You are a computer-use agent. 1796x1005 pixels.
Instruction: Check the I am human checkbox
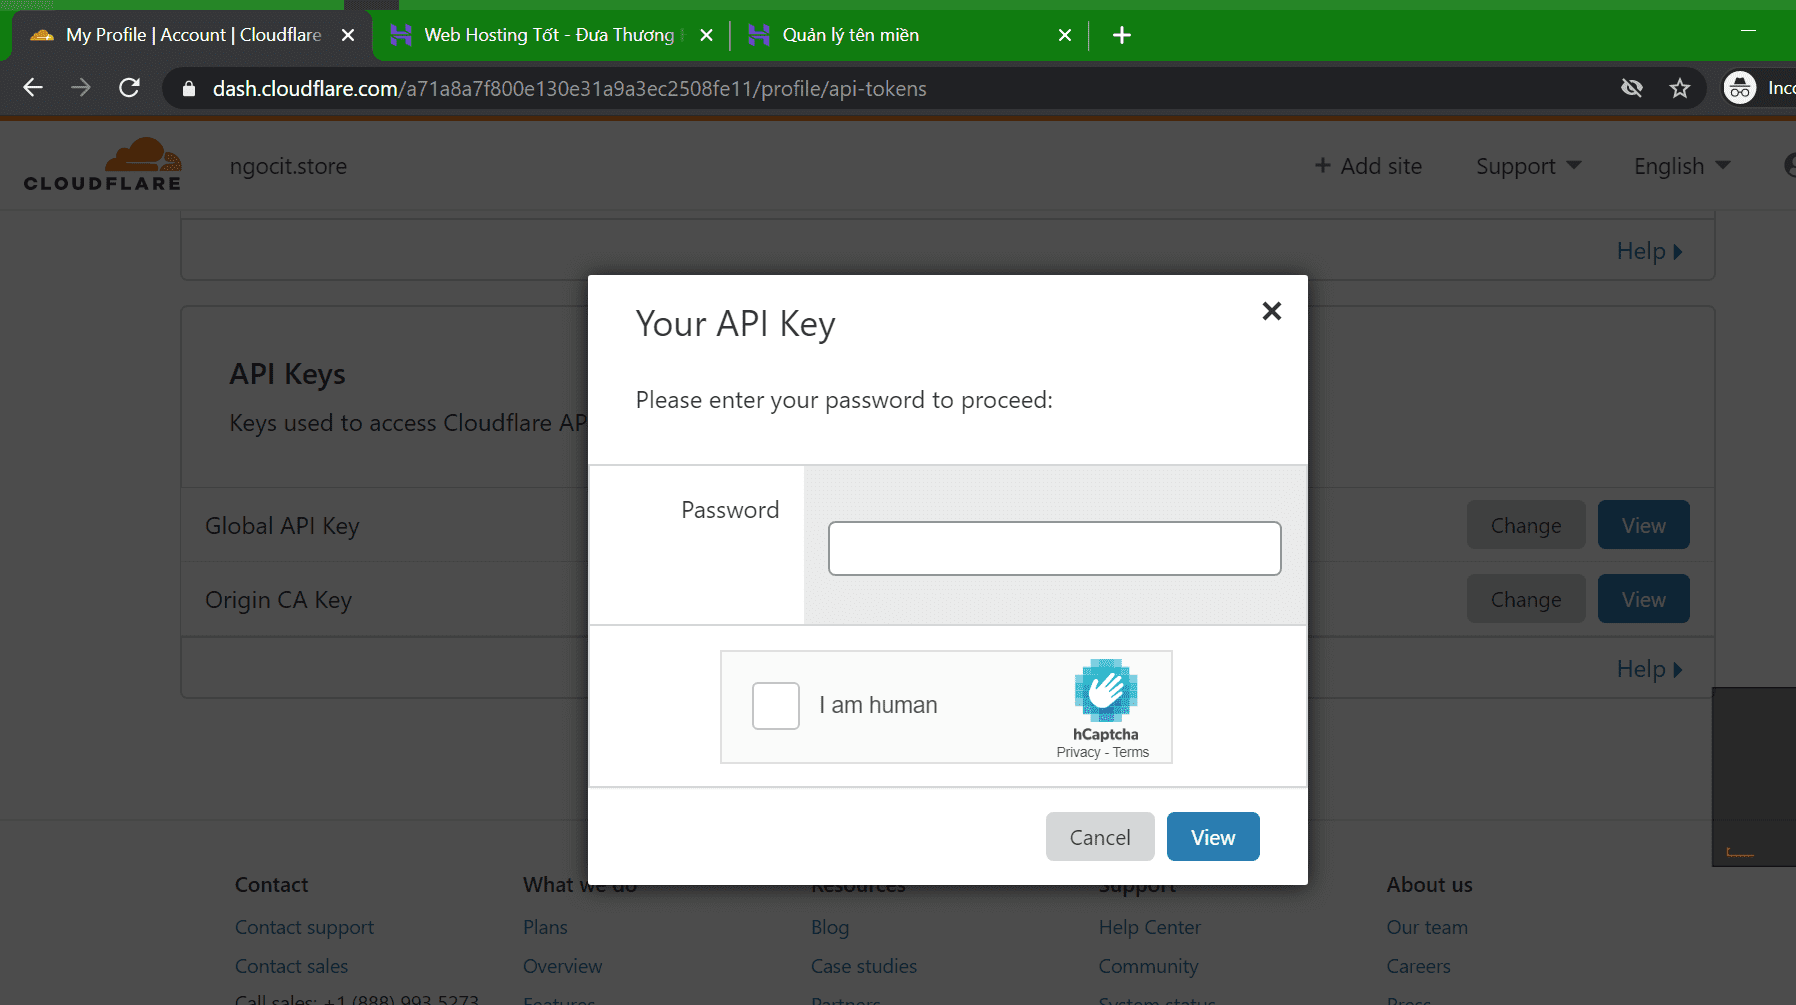[x=775, y=706]
